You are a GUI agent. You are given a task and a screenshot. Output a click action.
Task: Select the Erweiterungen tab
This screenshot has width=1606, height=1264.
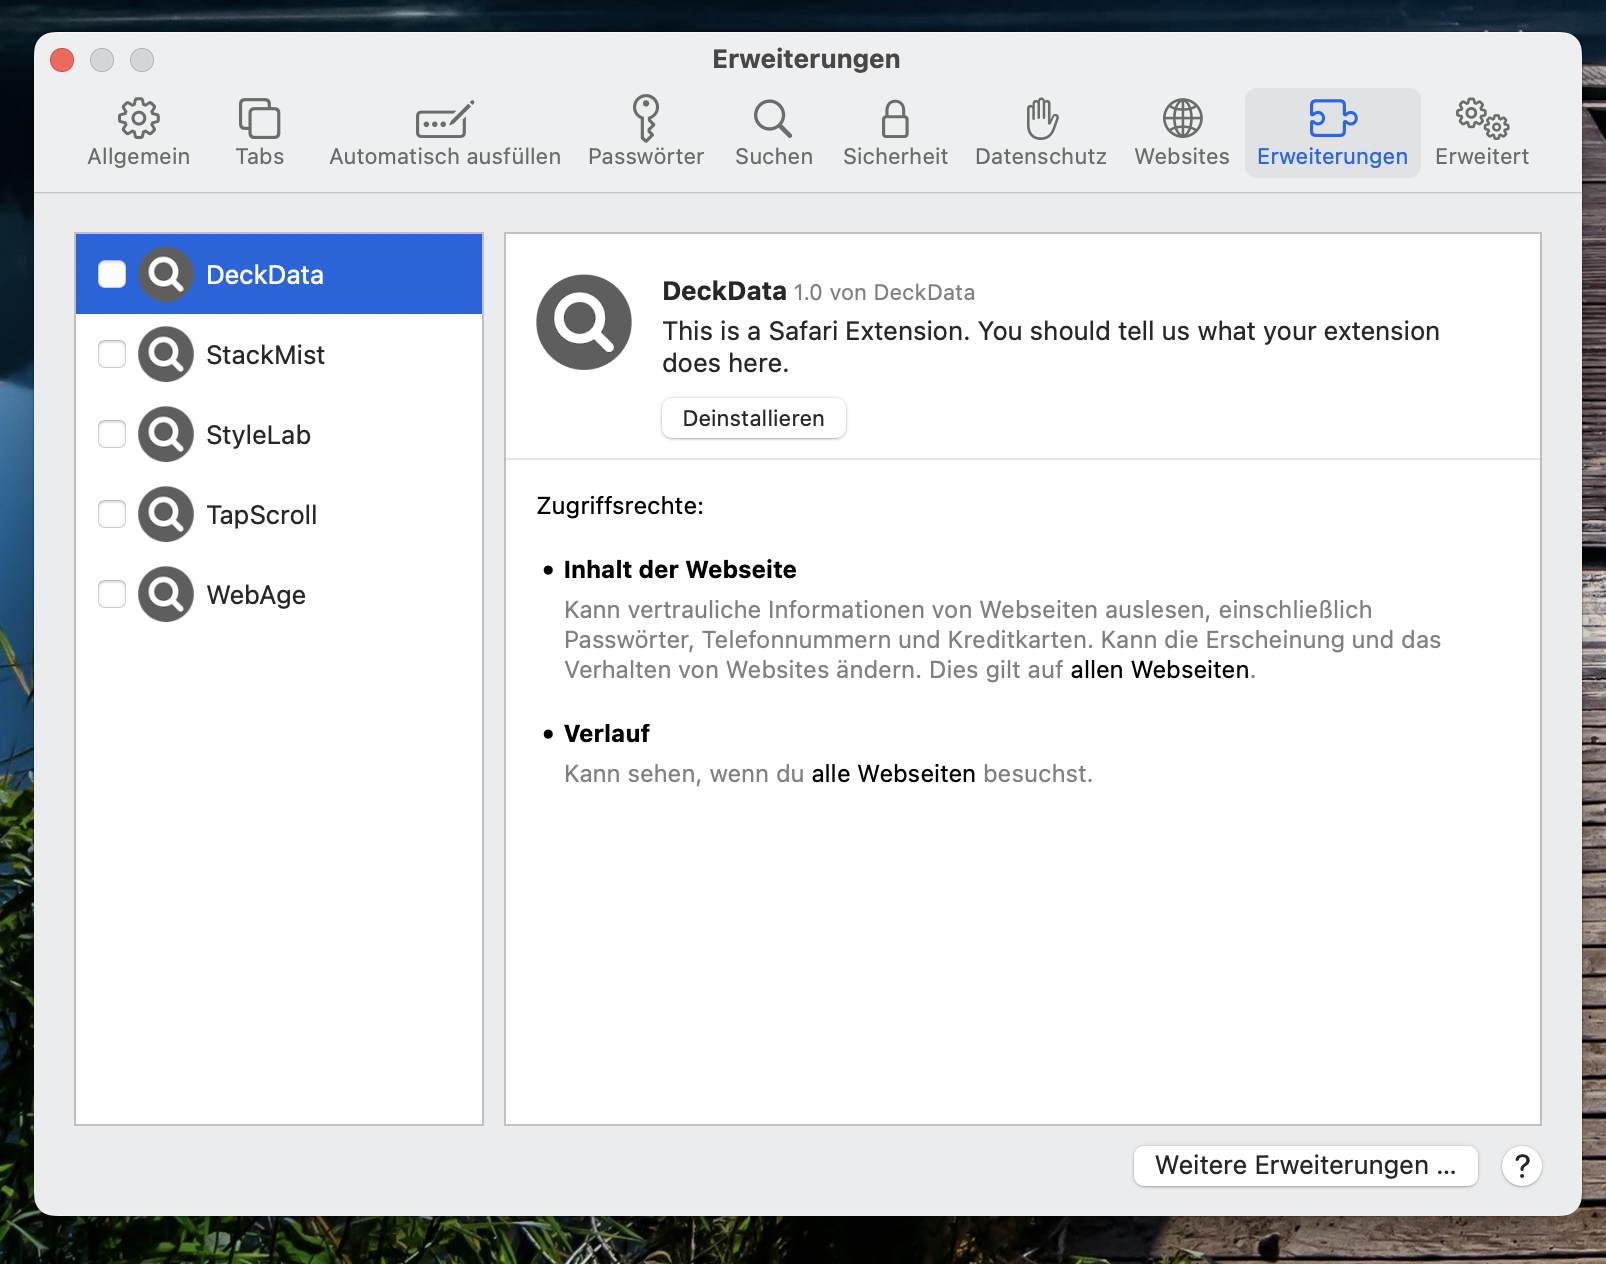tap(1331, 132)
